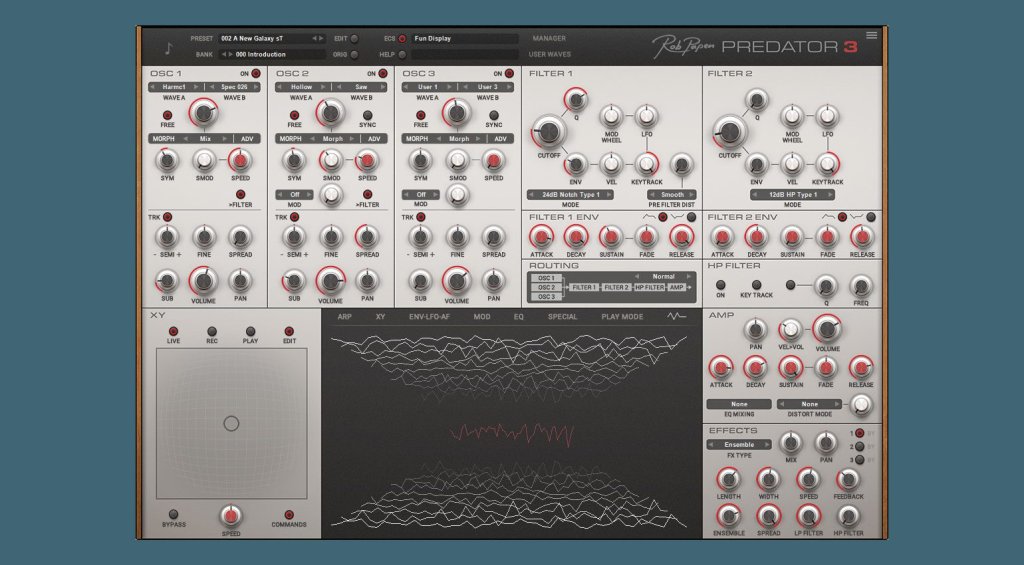Toggle OSC 1 Free LED
Image resolution: width=1024 pixels, height=565 pixels.
click(x=167, y=115)
